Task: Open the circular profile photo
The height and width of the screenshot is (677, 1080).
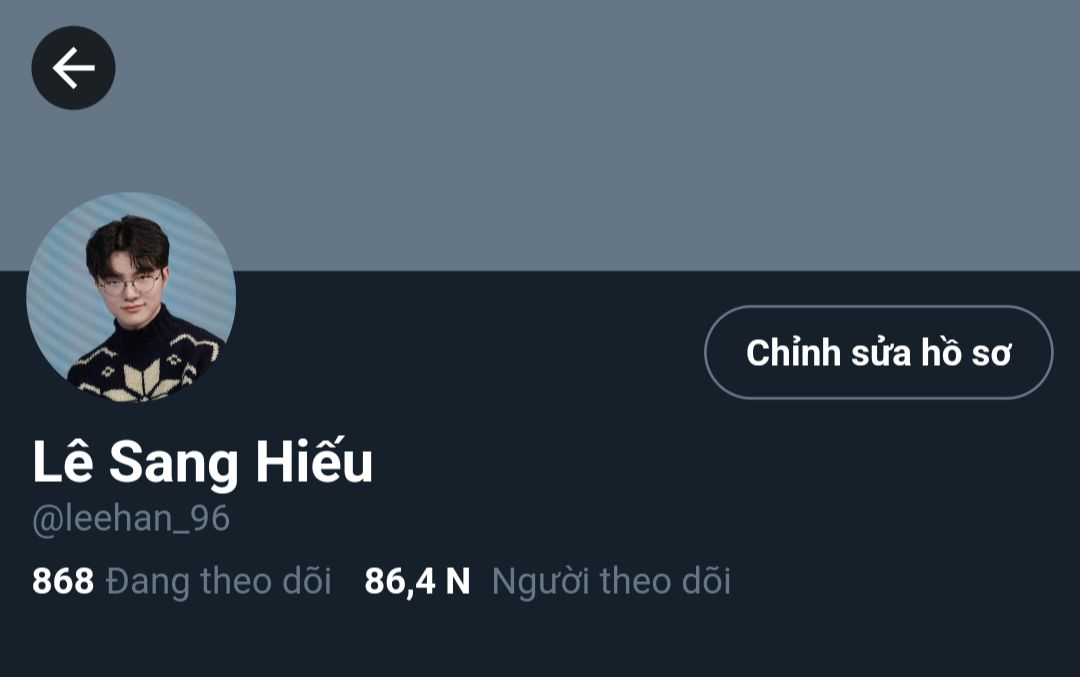Action: 132,297
